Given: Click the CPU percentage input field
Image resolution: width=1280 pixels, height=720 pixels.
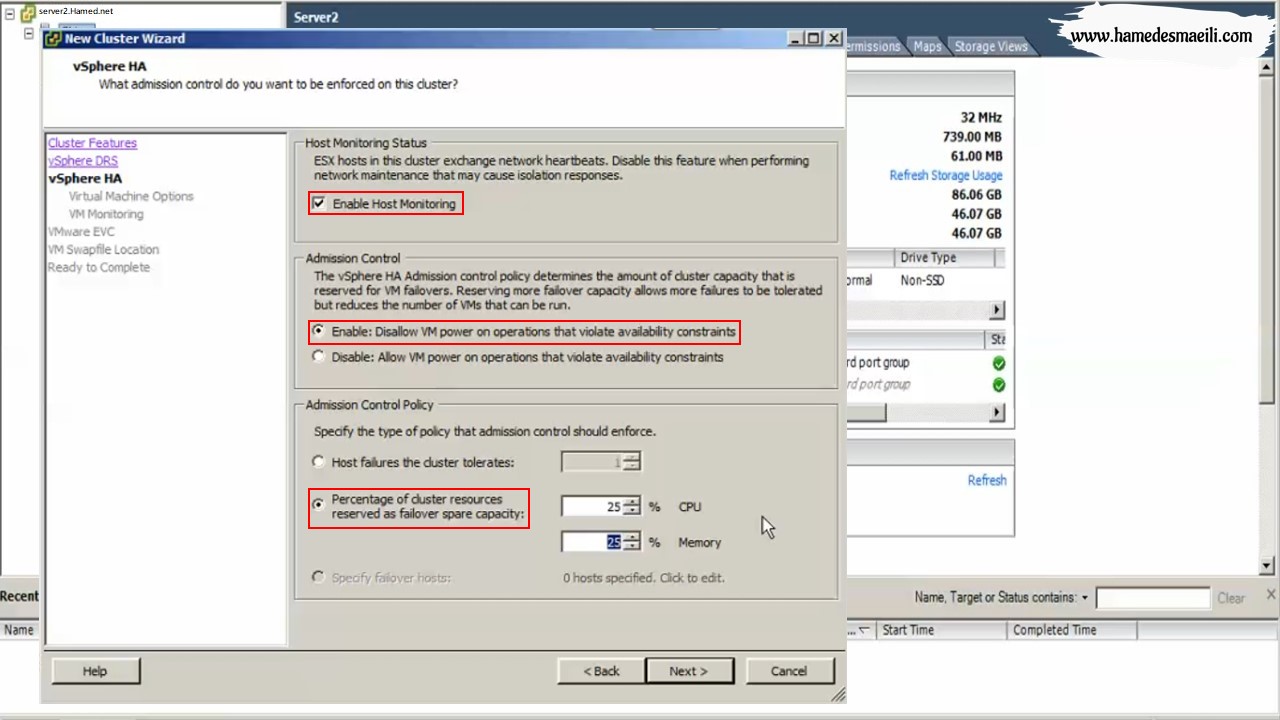Looking at the screenshot, I should tap(593, 507).
